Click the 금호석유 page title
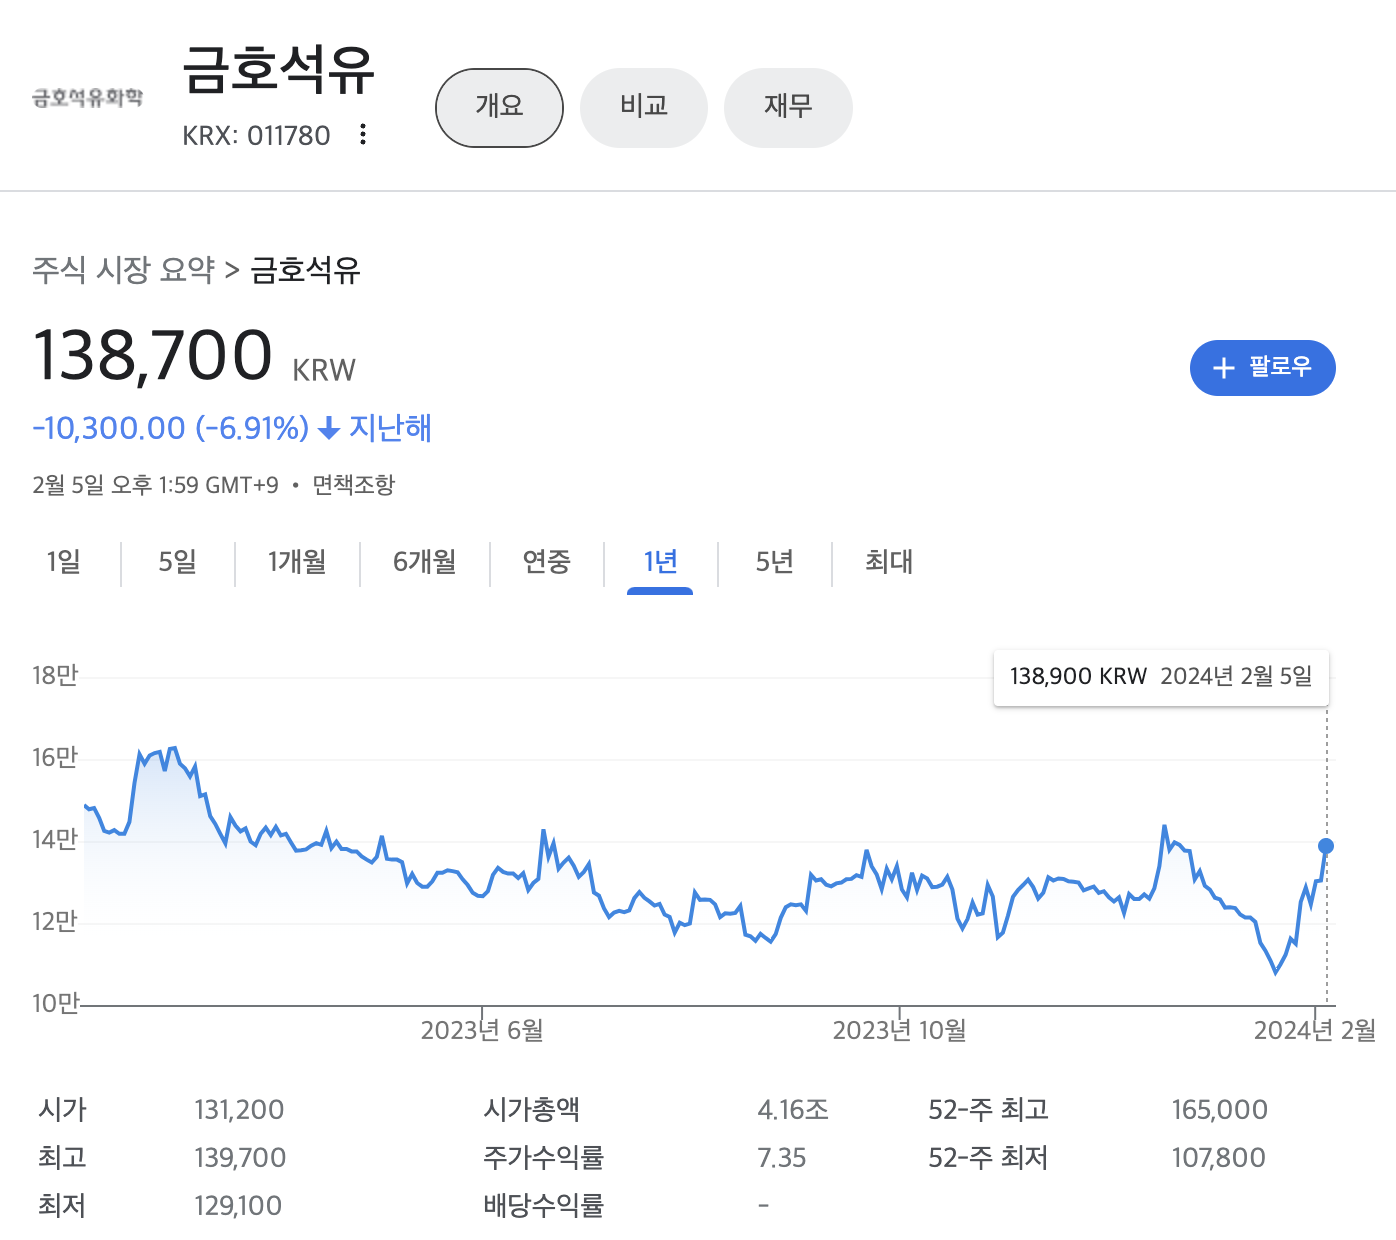This screenshot has height=1240, width=1396. point(278,70)
